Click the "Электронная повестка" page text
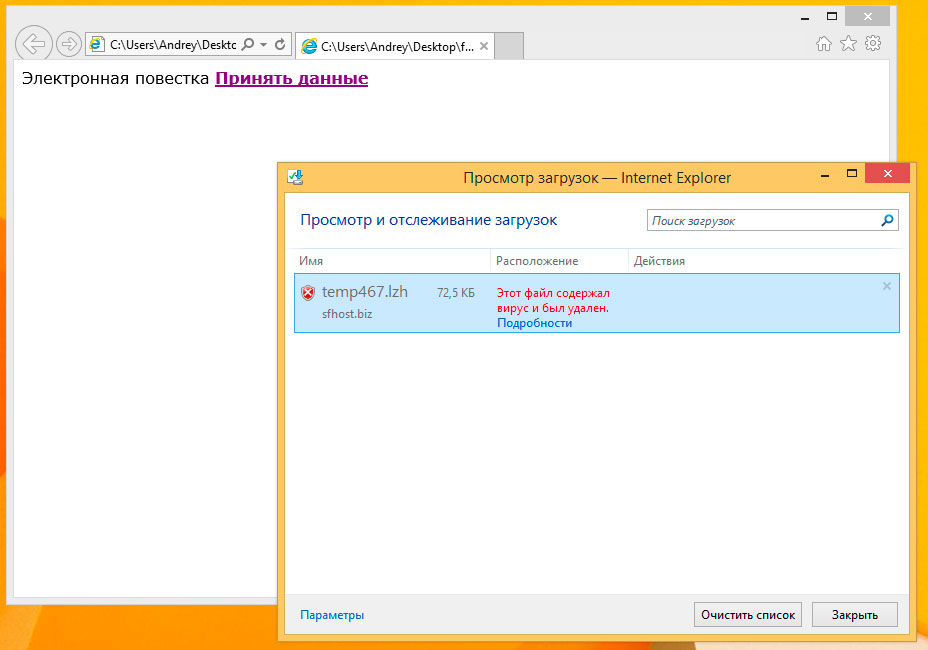Screen dimensions: 928x650 click(115, 78)
